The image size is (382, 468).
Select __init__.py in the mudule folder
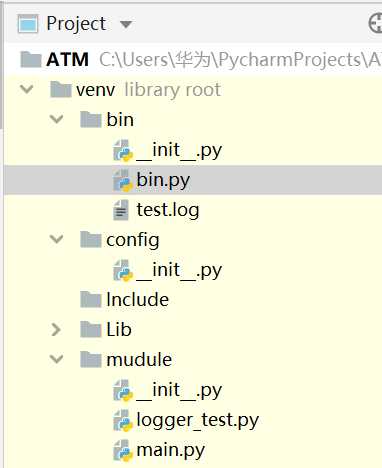(179, 391)
